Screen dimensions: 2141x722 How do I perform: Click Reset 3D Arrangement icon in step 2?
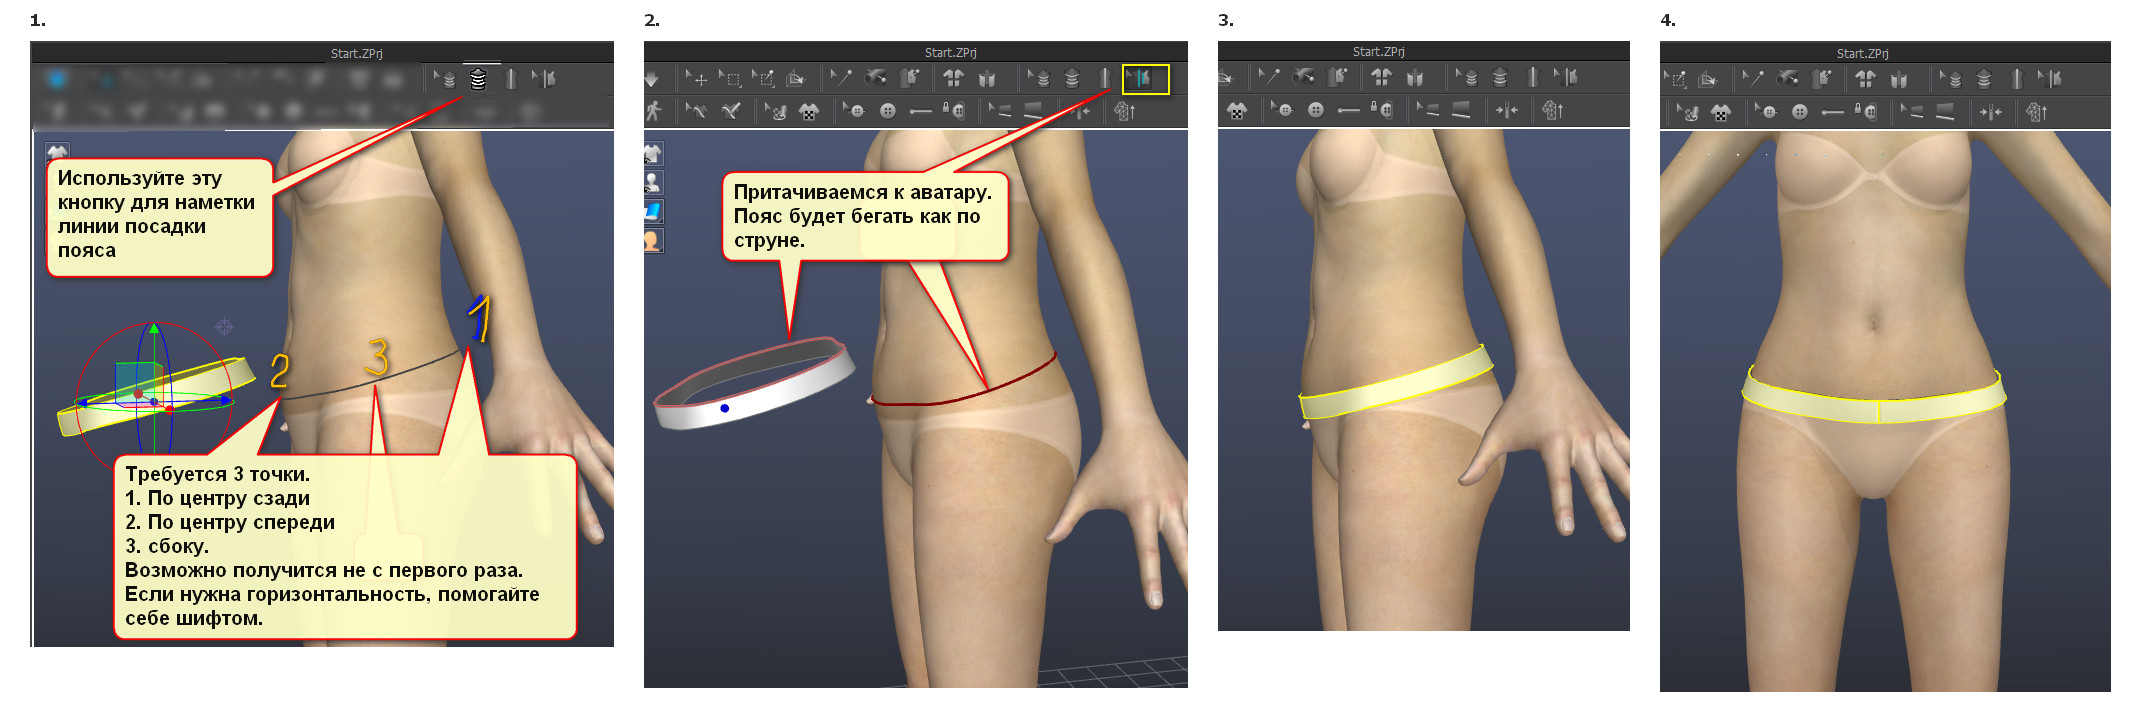pyautogui.click(x=987, y=78)
